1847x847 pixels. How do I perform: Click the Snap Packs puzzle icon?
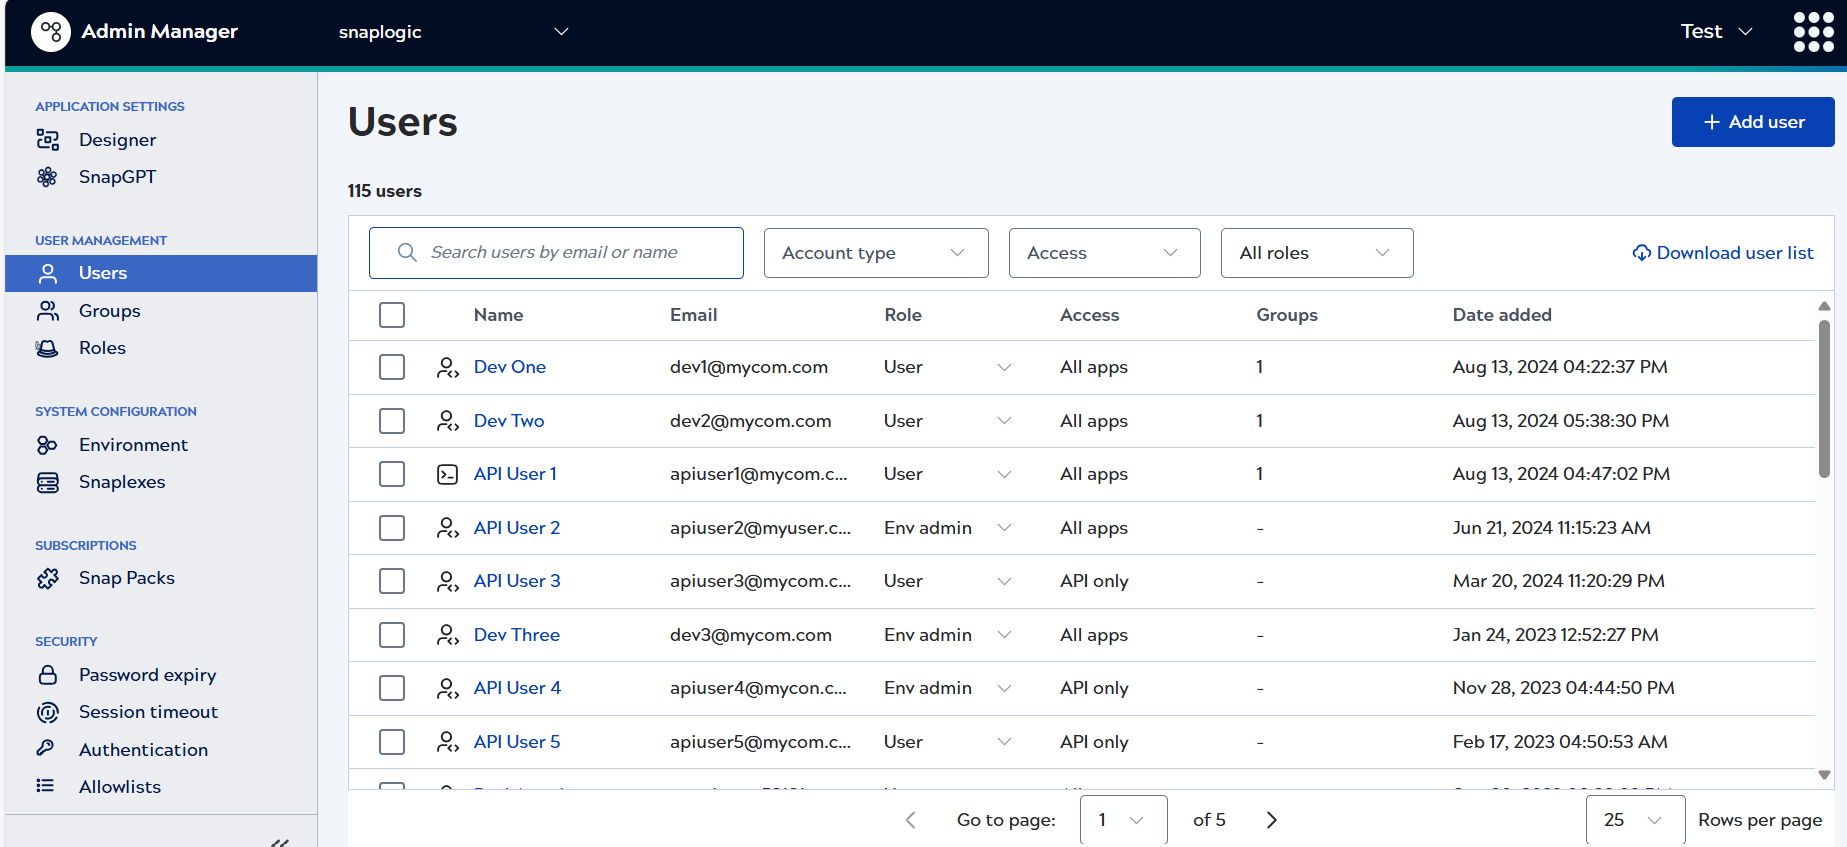click(47, 579)
